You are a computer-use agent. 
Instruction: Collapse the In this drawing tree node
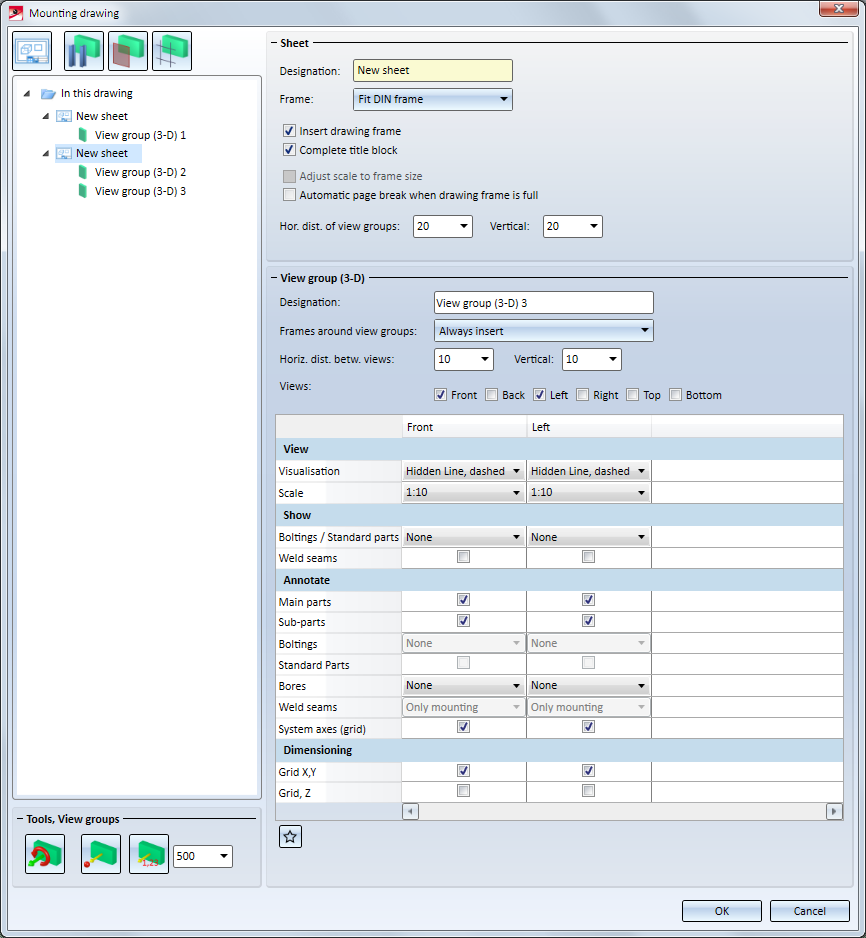tap(28, 94)
